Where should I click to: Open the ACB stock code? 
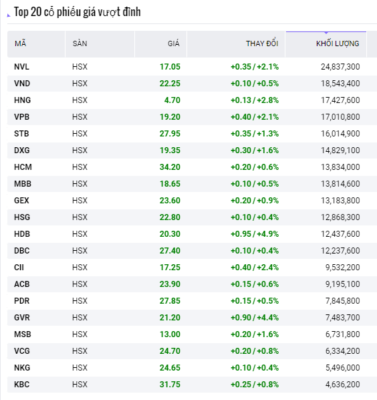click(x=22, y=284)
